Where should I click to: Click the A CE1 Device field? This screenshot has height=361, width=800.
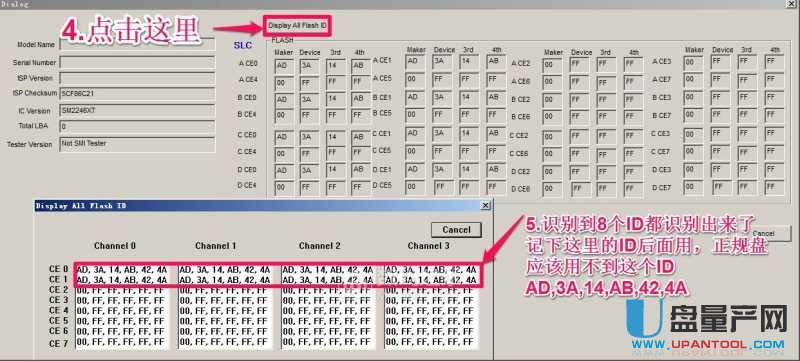pyautogui.click(x=442, y=62)
